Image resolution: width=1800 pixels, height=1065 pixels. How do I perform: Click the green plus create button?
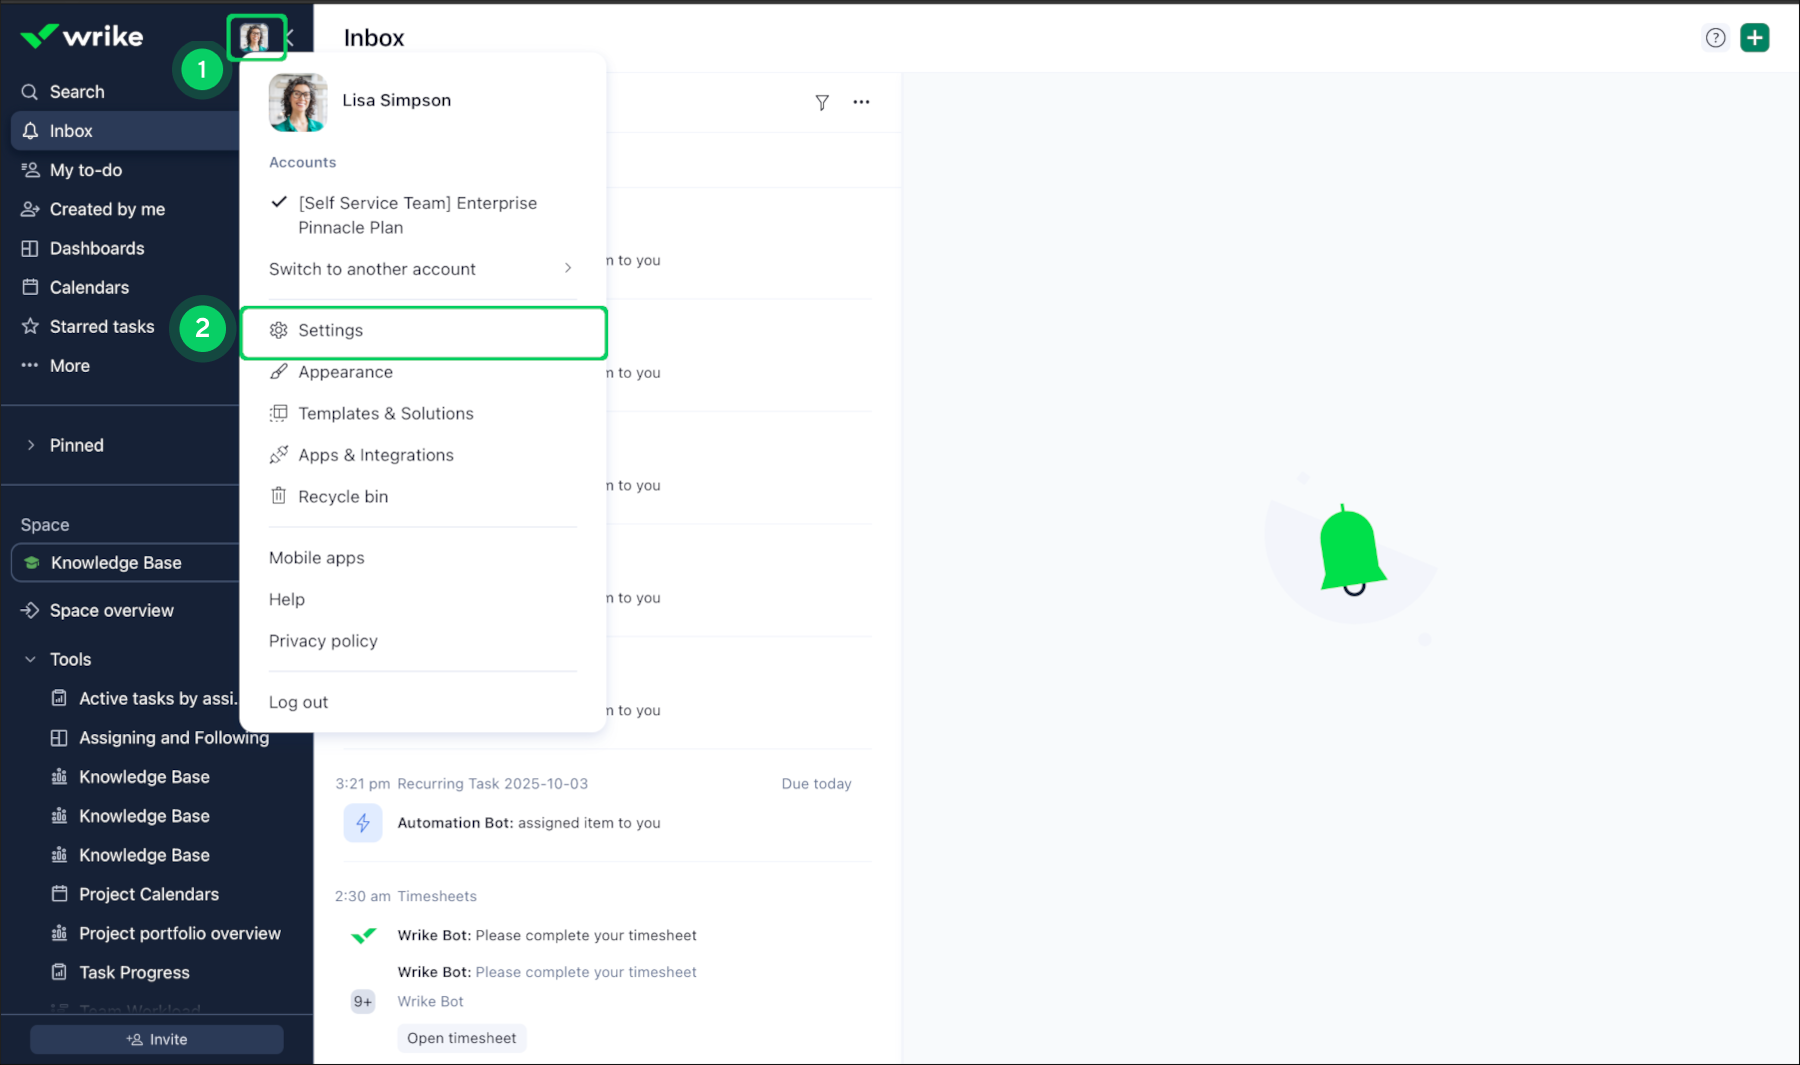(1754, 38)
